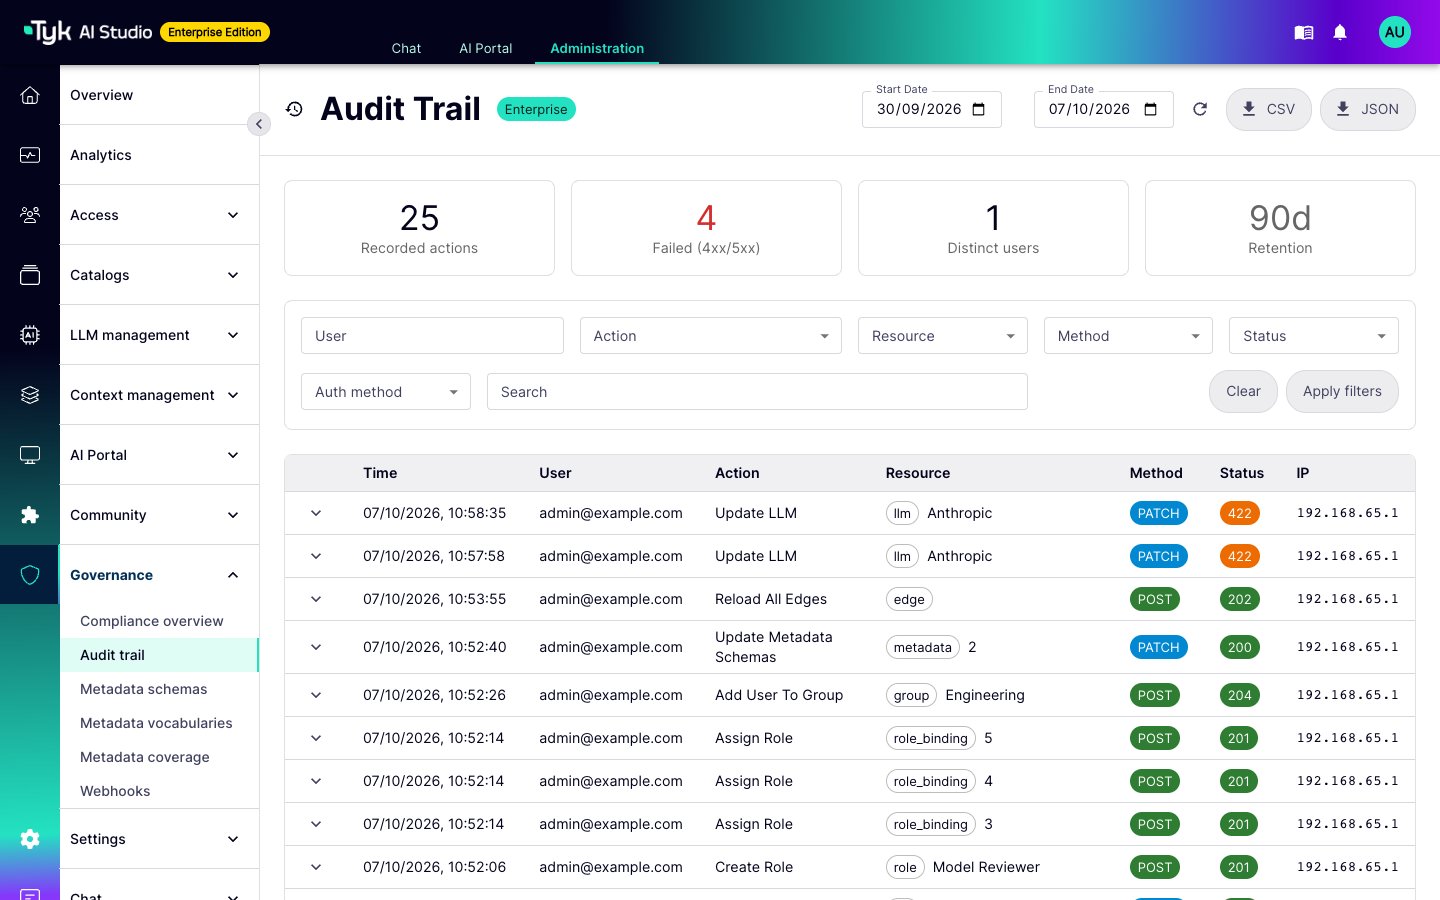The image size is (1440, 900).
Task: Expand the Reload All Edges row
Action: point(316,599)
